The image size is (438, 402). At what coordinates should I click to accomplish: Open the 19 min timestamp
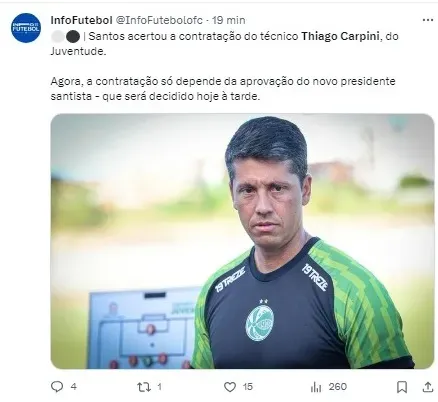point(229,20)
